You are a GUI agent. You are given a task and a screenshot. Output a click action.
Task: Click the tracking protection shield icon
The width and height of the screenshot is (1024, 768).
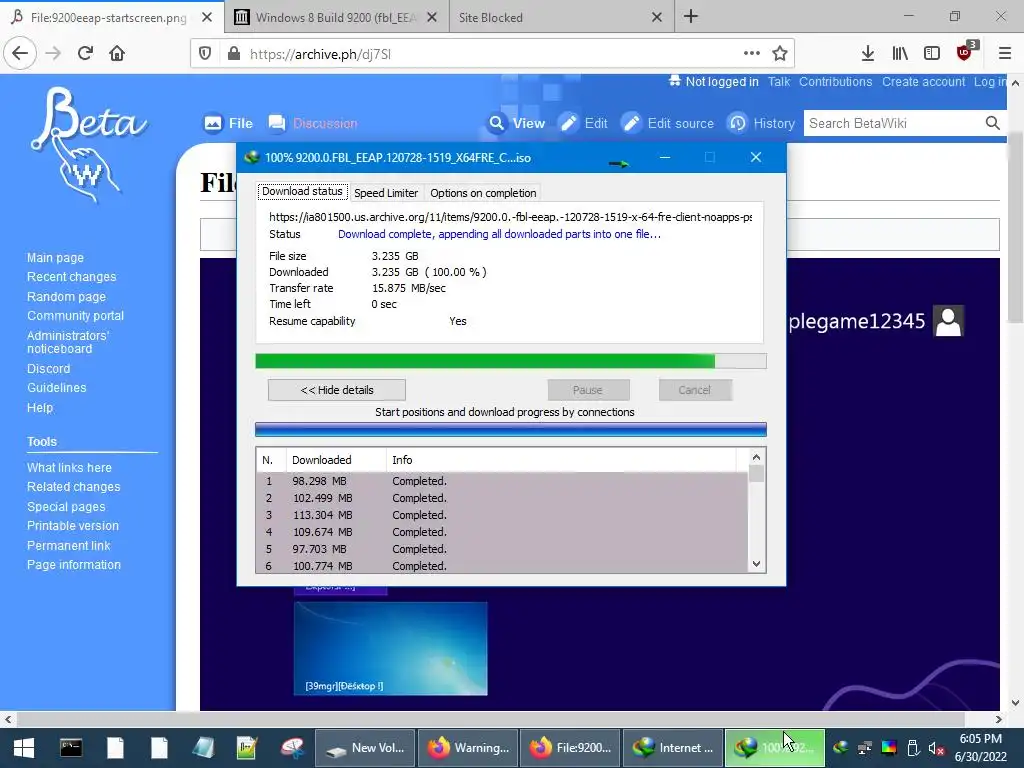tap(205, 54)
